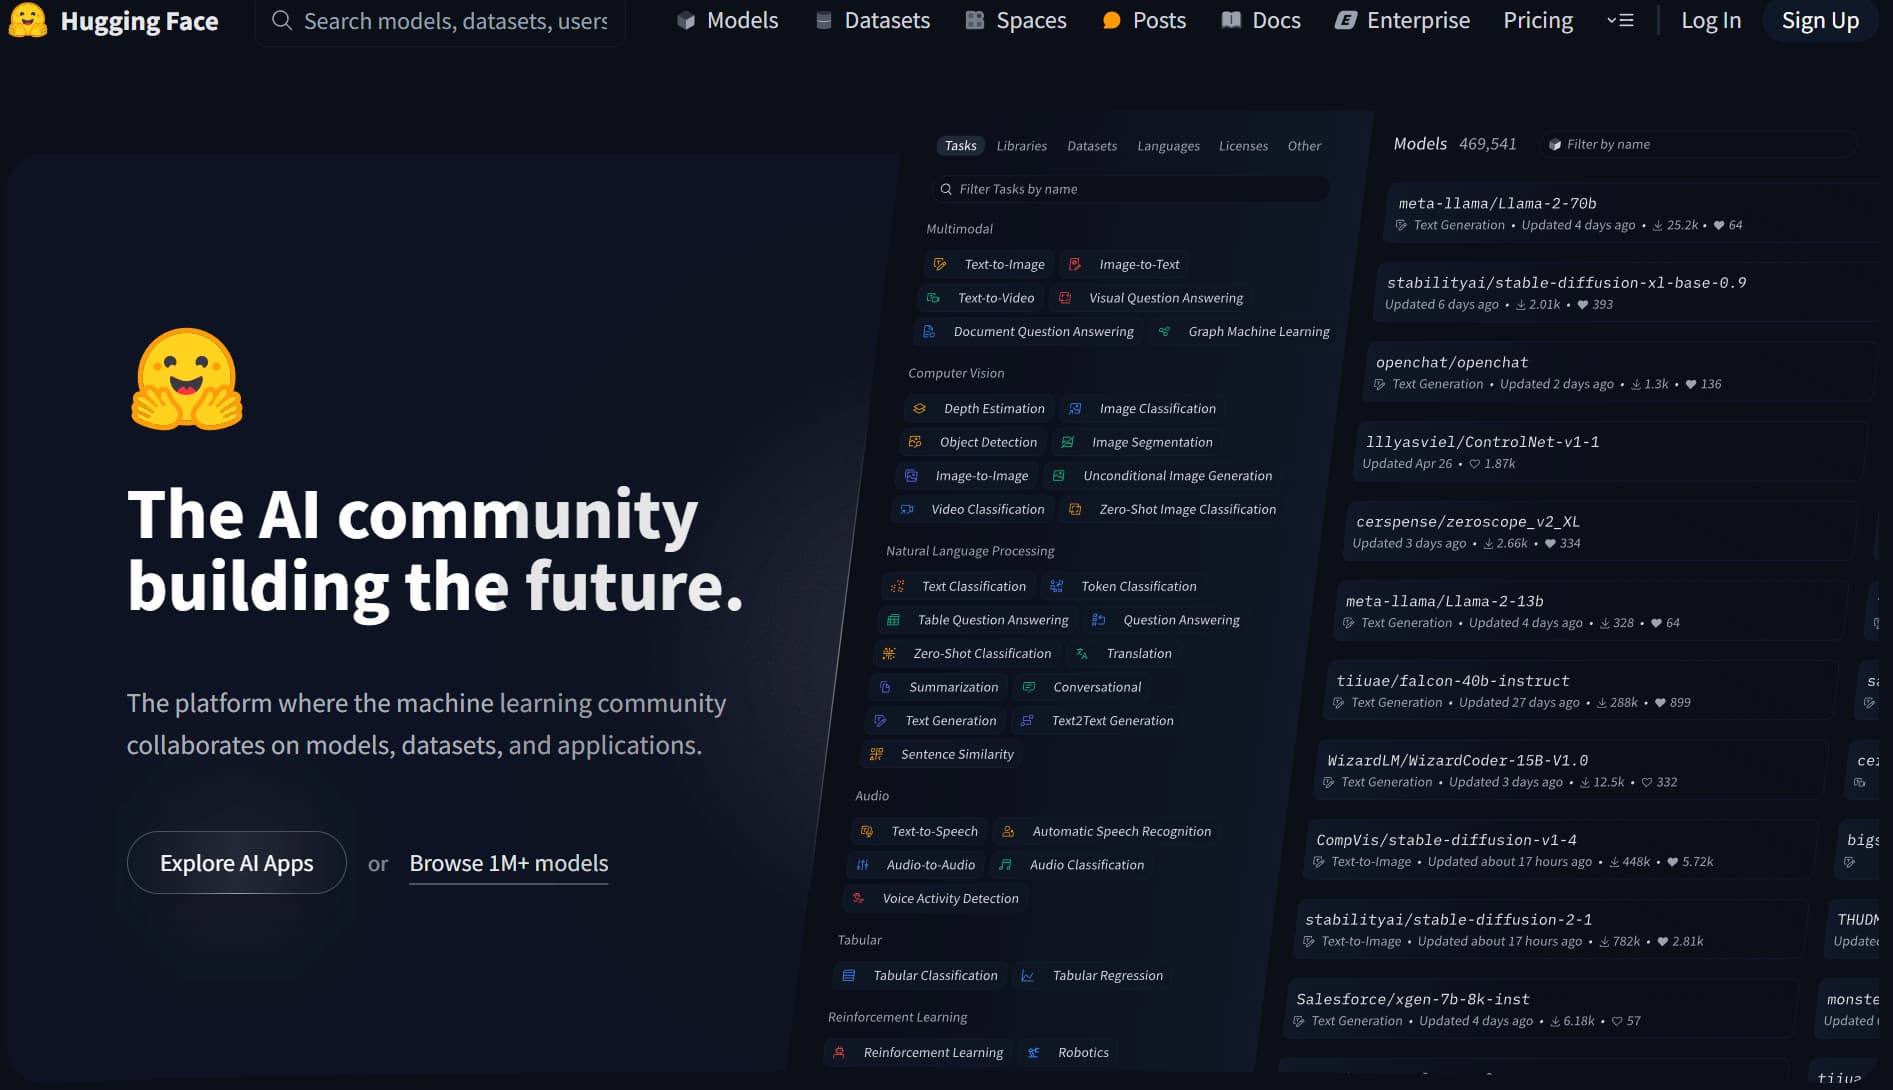The image size is (1893, 1090).
Task: Switch to the Licenses filter tab
Action: 1243,145
